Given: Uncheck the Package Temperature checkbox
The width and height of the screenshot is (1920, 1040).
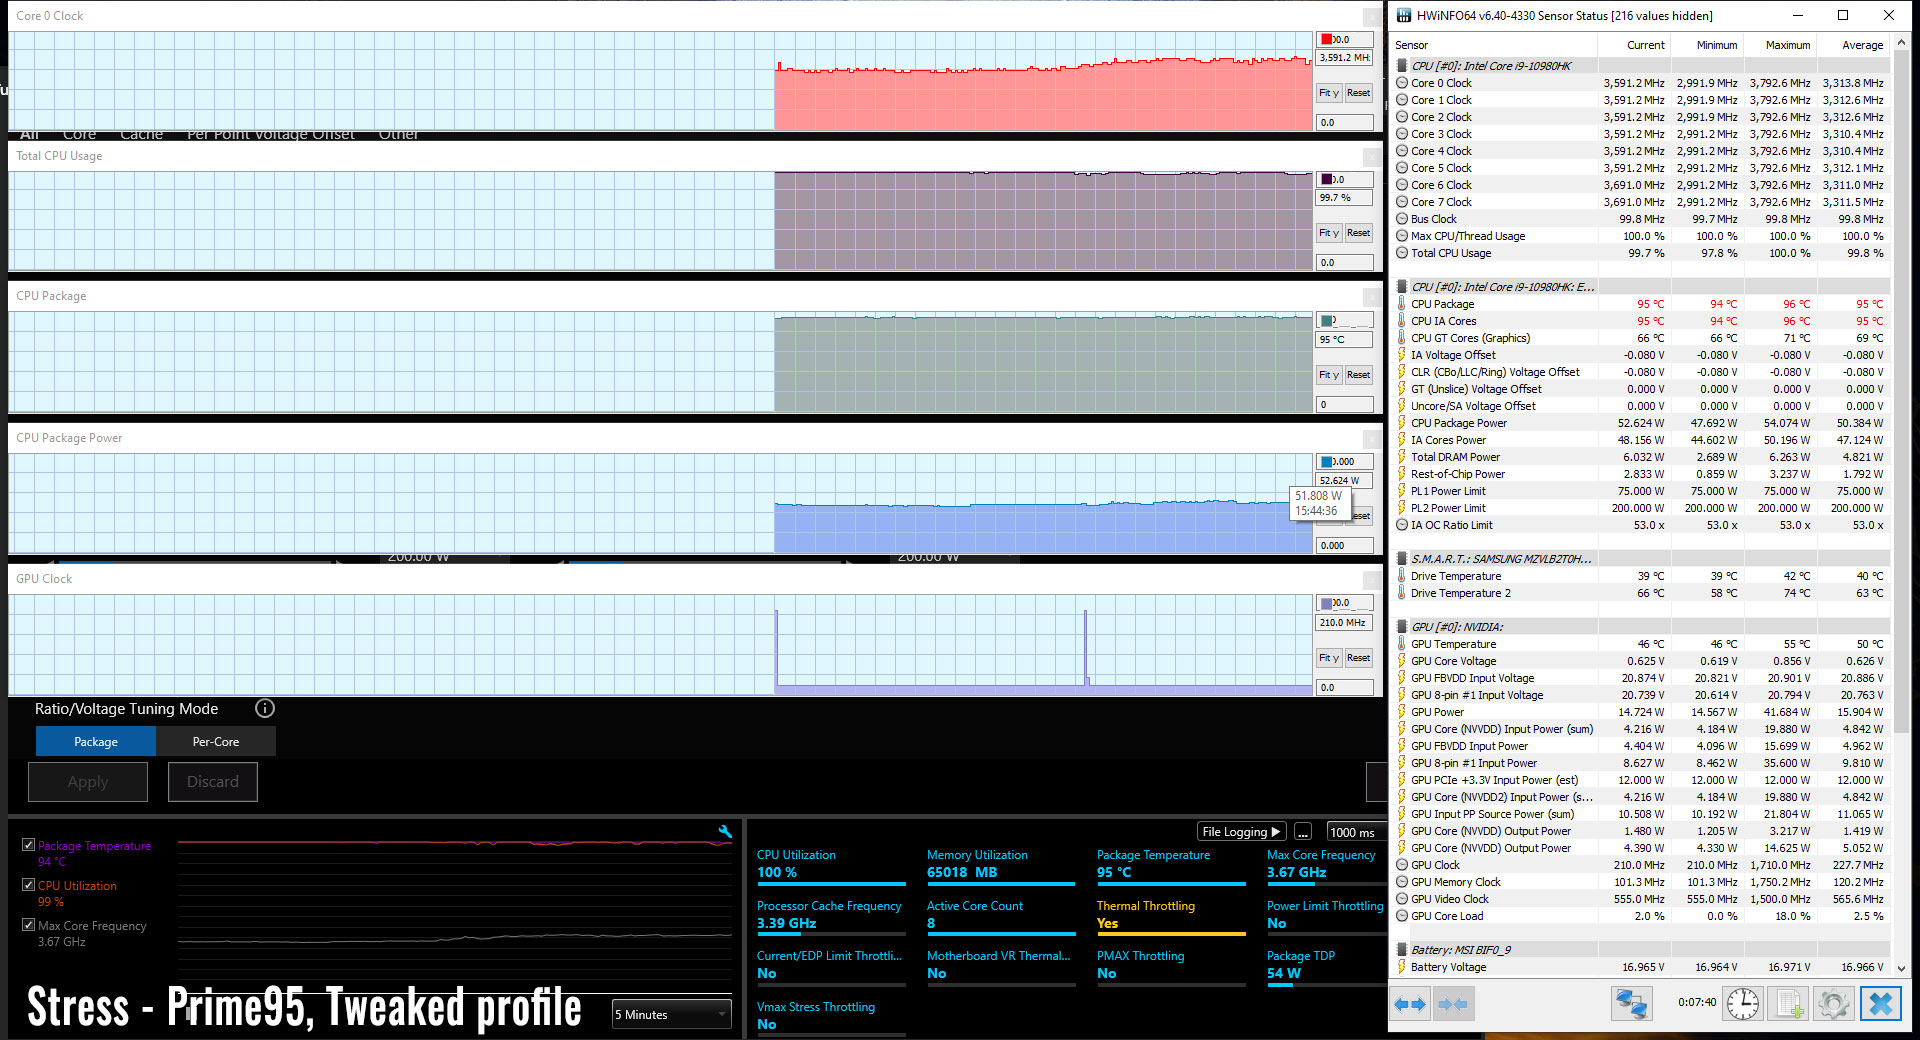Looking at the screenshot, I should (29, 845).
